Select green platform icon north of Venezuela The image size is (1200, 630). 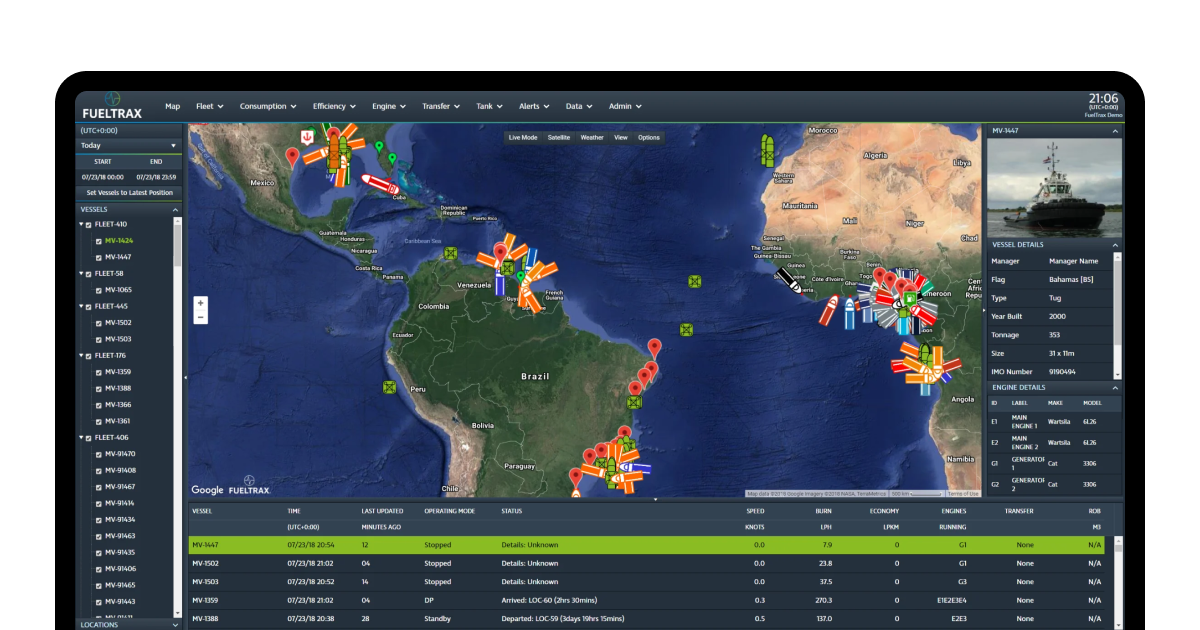pos(451,254)
